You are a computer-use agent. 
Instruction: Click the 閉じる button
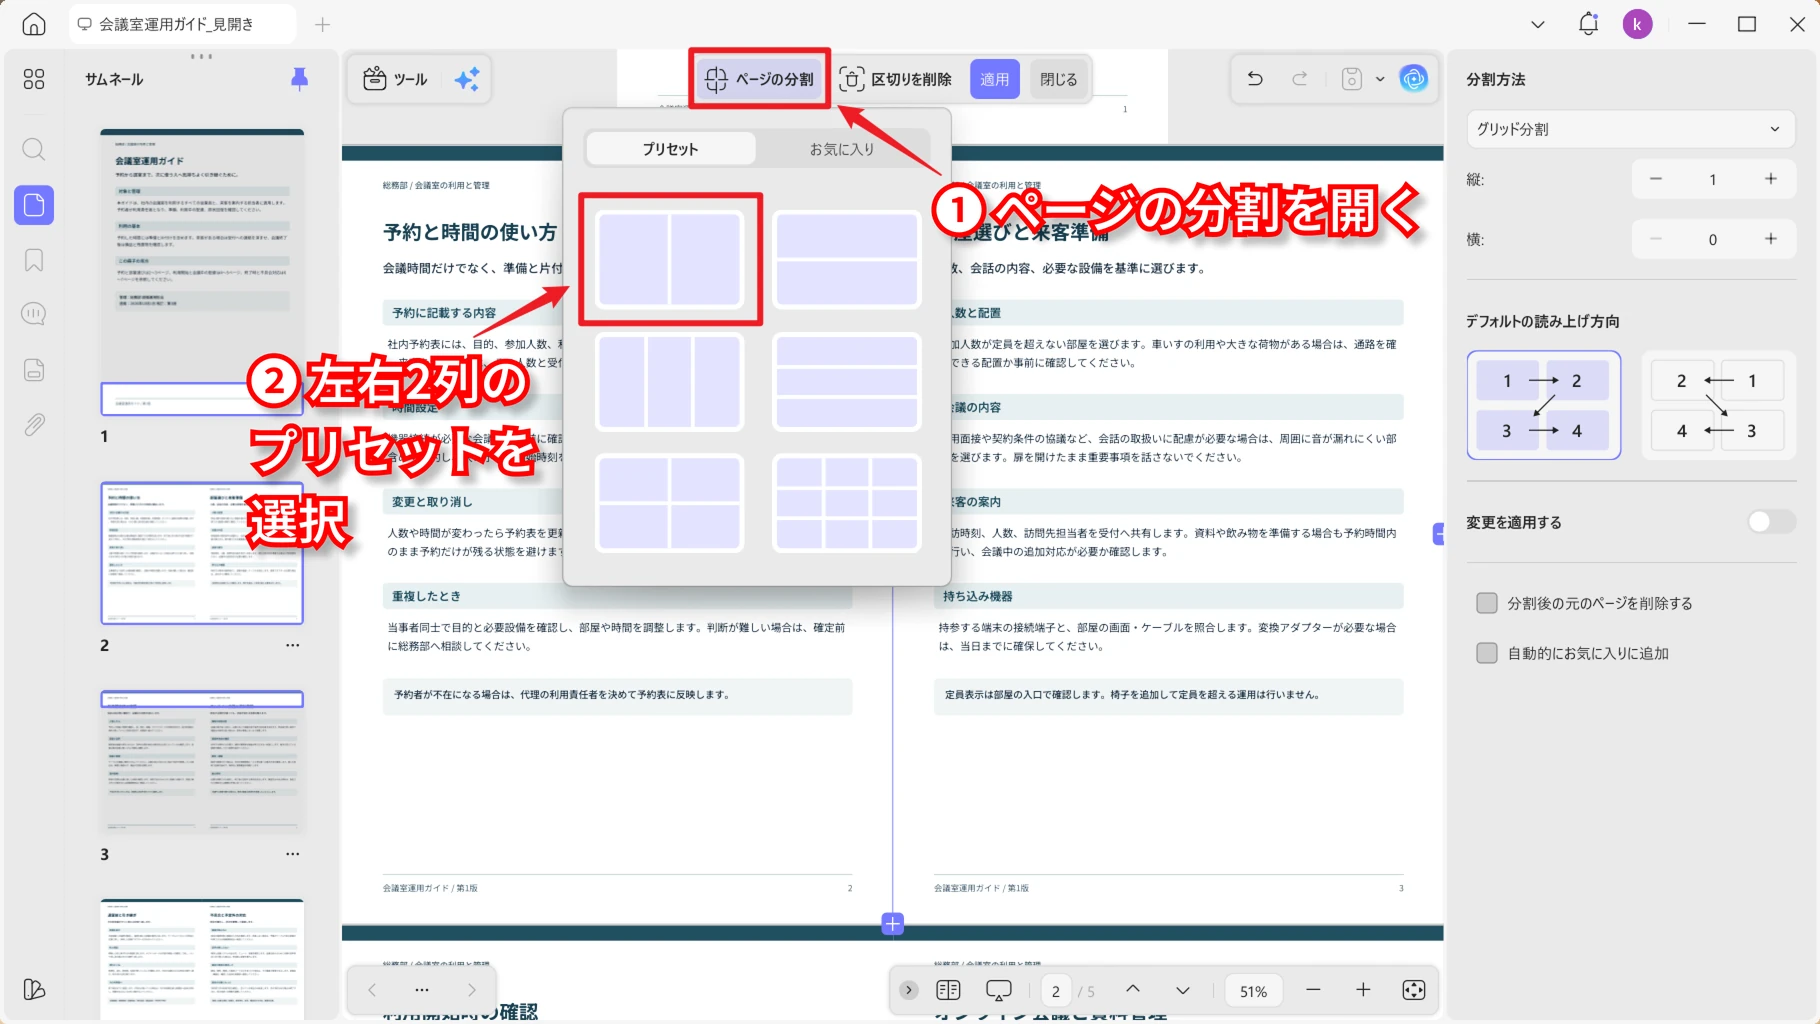tap(1058, 79)
